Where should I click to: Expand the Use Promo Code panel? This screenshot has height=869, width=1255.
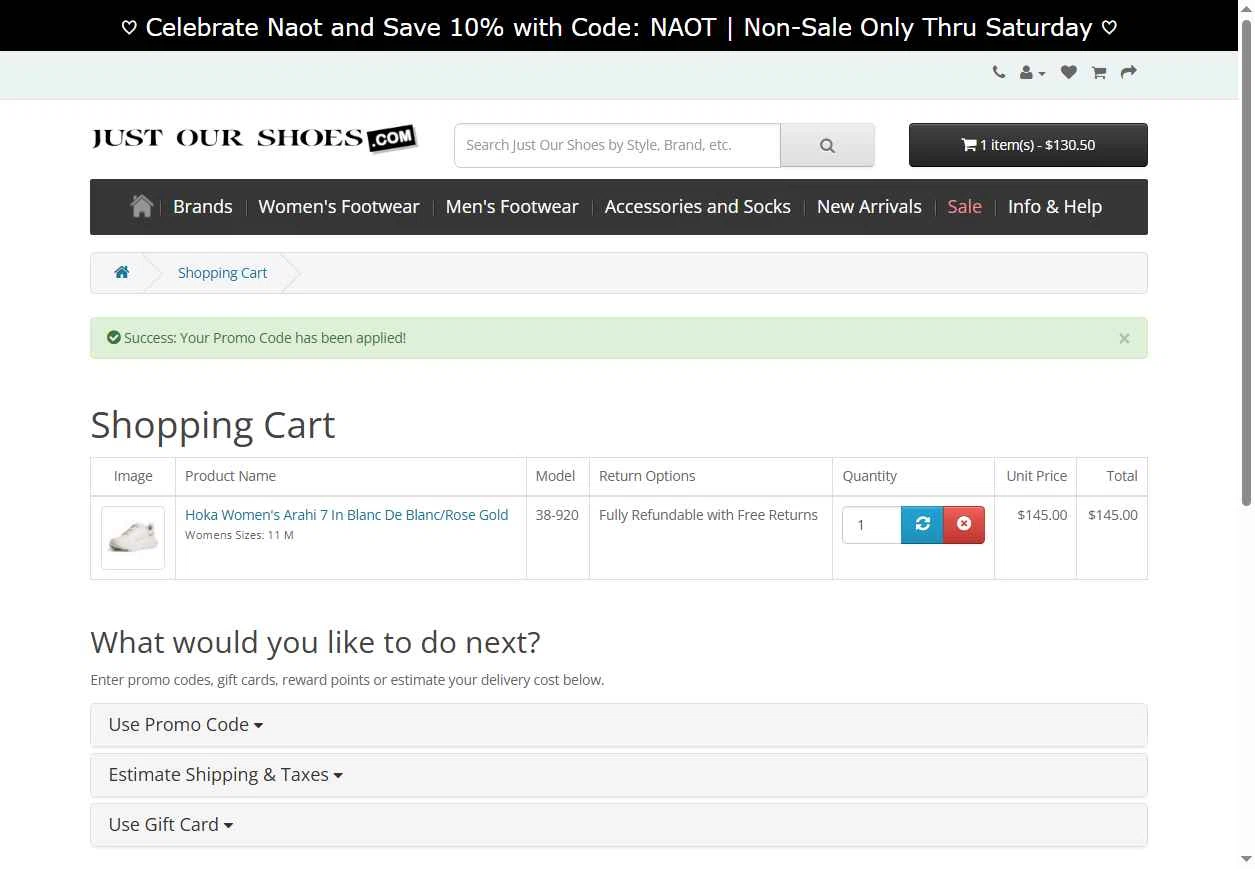(x=618, y=725)
